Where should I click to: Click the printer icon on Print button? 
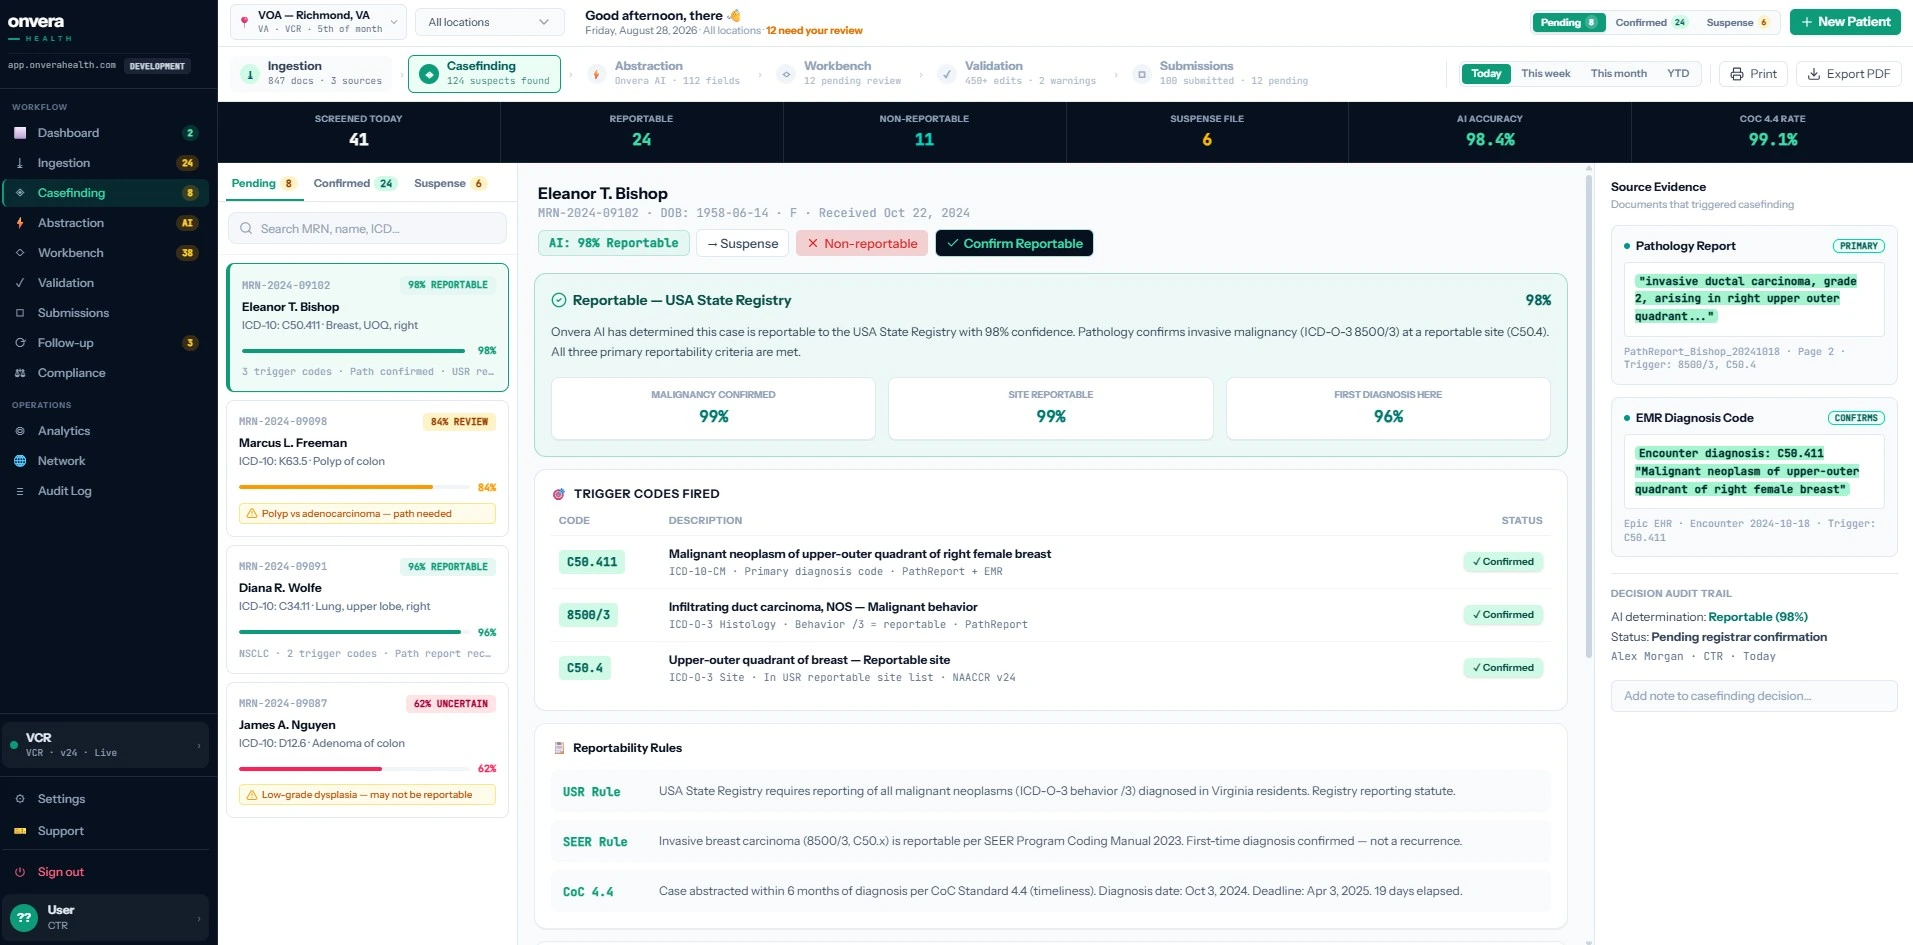(x=1737, y=74)
